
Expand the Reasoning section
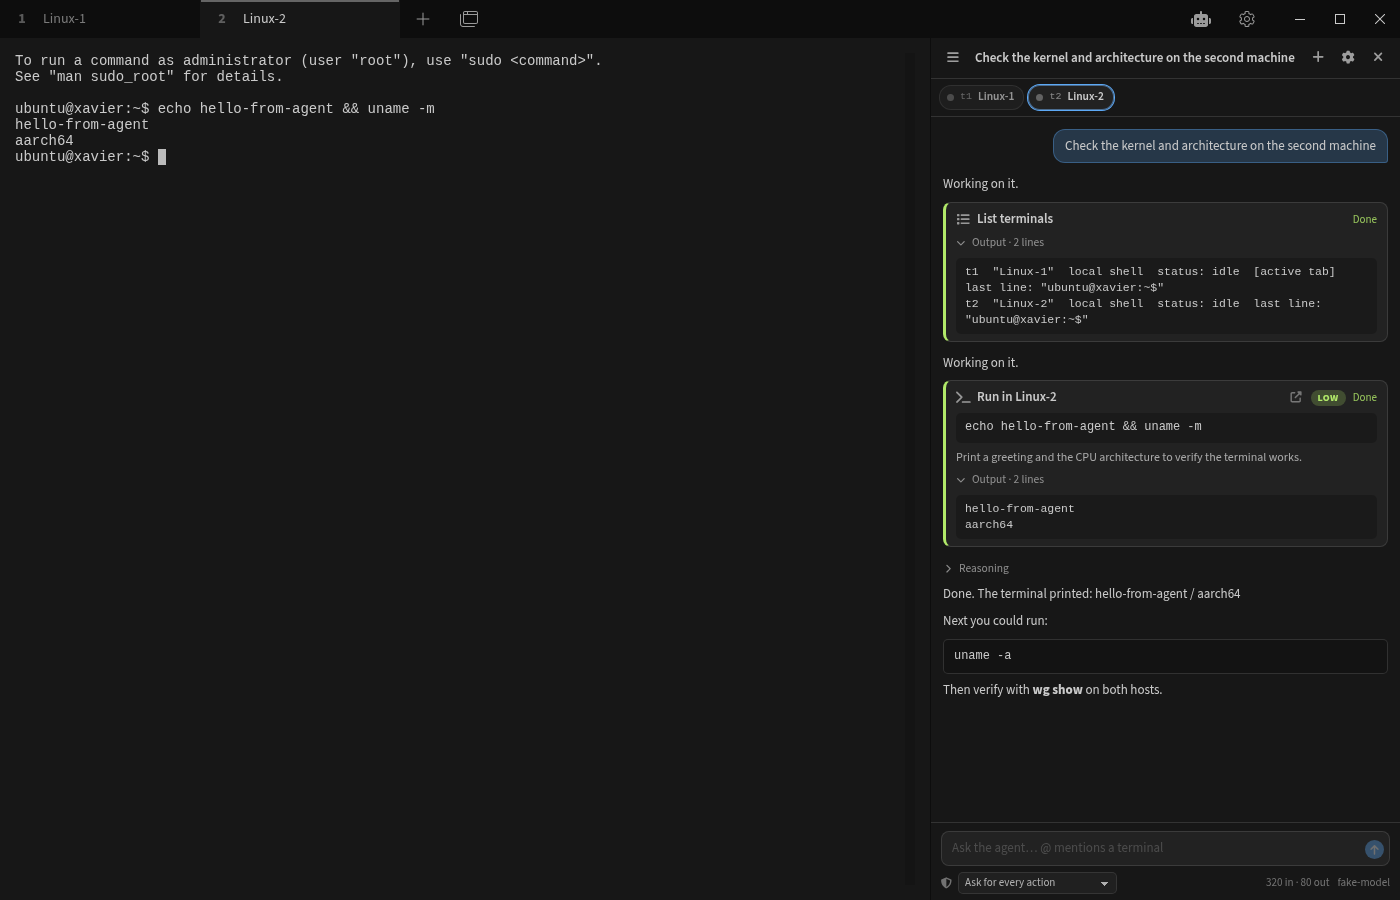[x=977, y=568]
